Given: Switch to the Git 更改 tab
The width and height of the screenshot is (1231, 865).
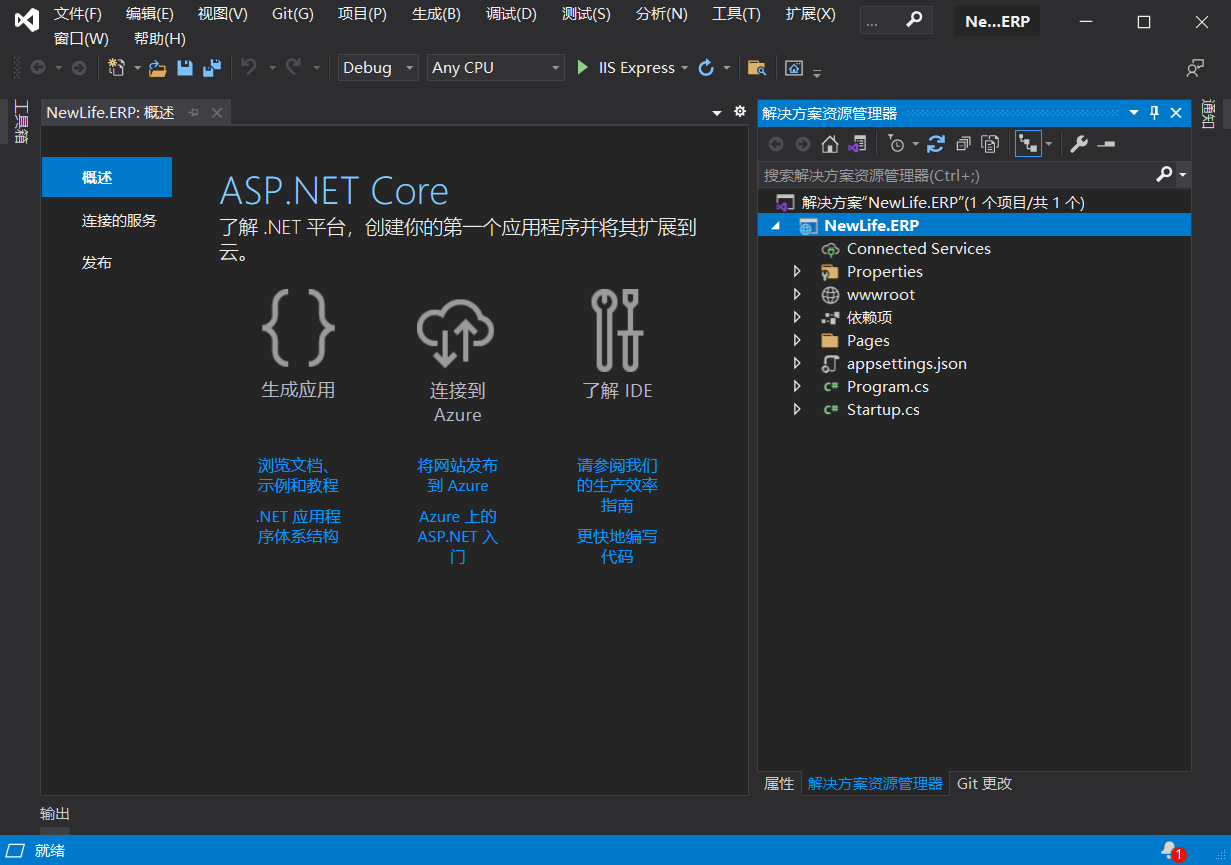Looking at the screenshot, I should point(985,784).
